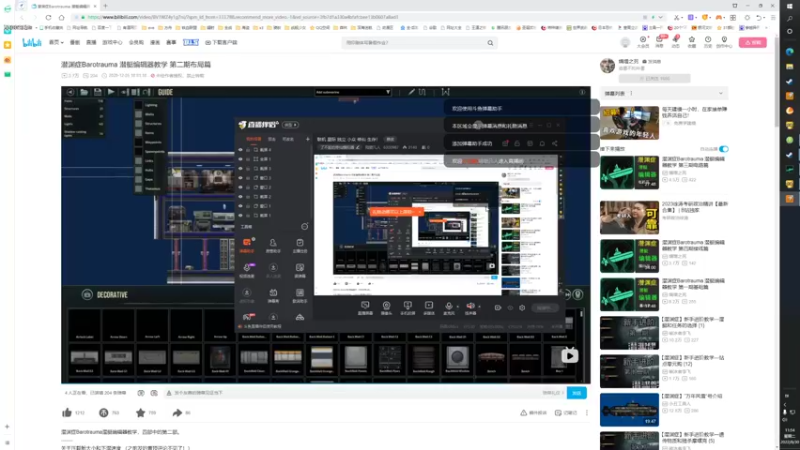This screenshot has height=450, width=800.
Task: Select the pencil icon in sub editor toolbar
Action: [x=411, y=92]
